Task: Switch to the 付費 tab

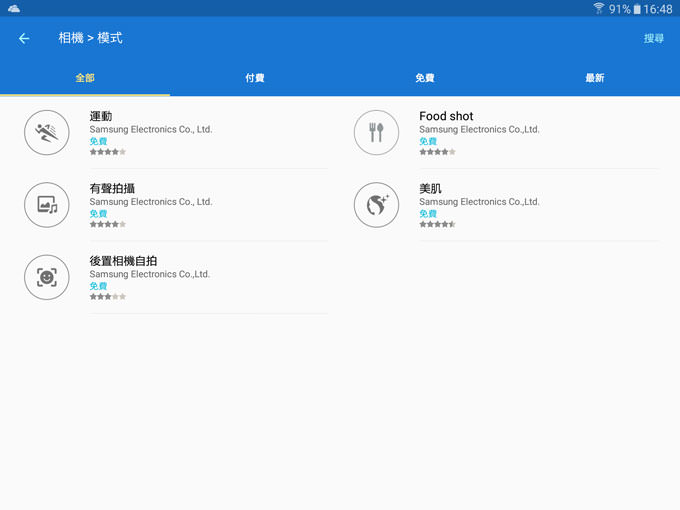Action: 255,78
